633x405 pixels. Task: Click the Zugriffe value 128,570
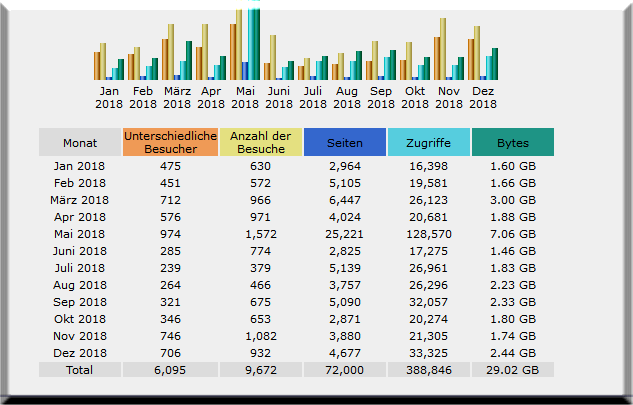428,234
